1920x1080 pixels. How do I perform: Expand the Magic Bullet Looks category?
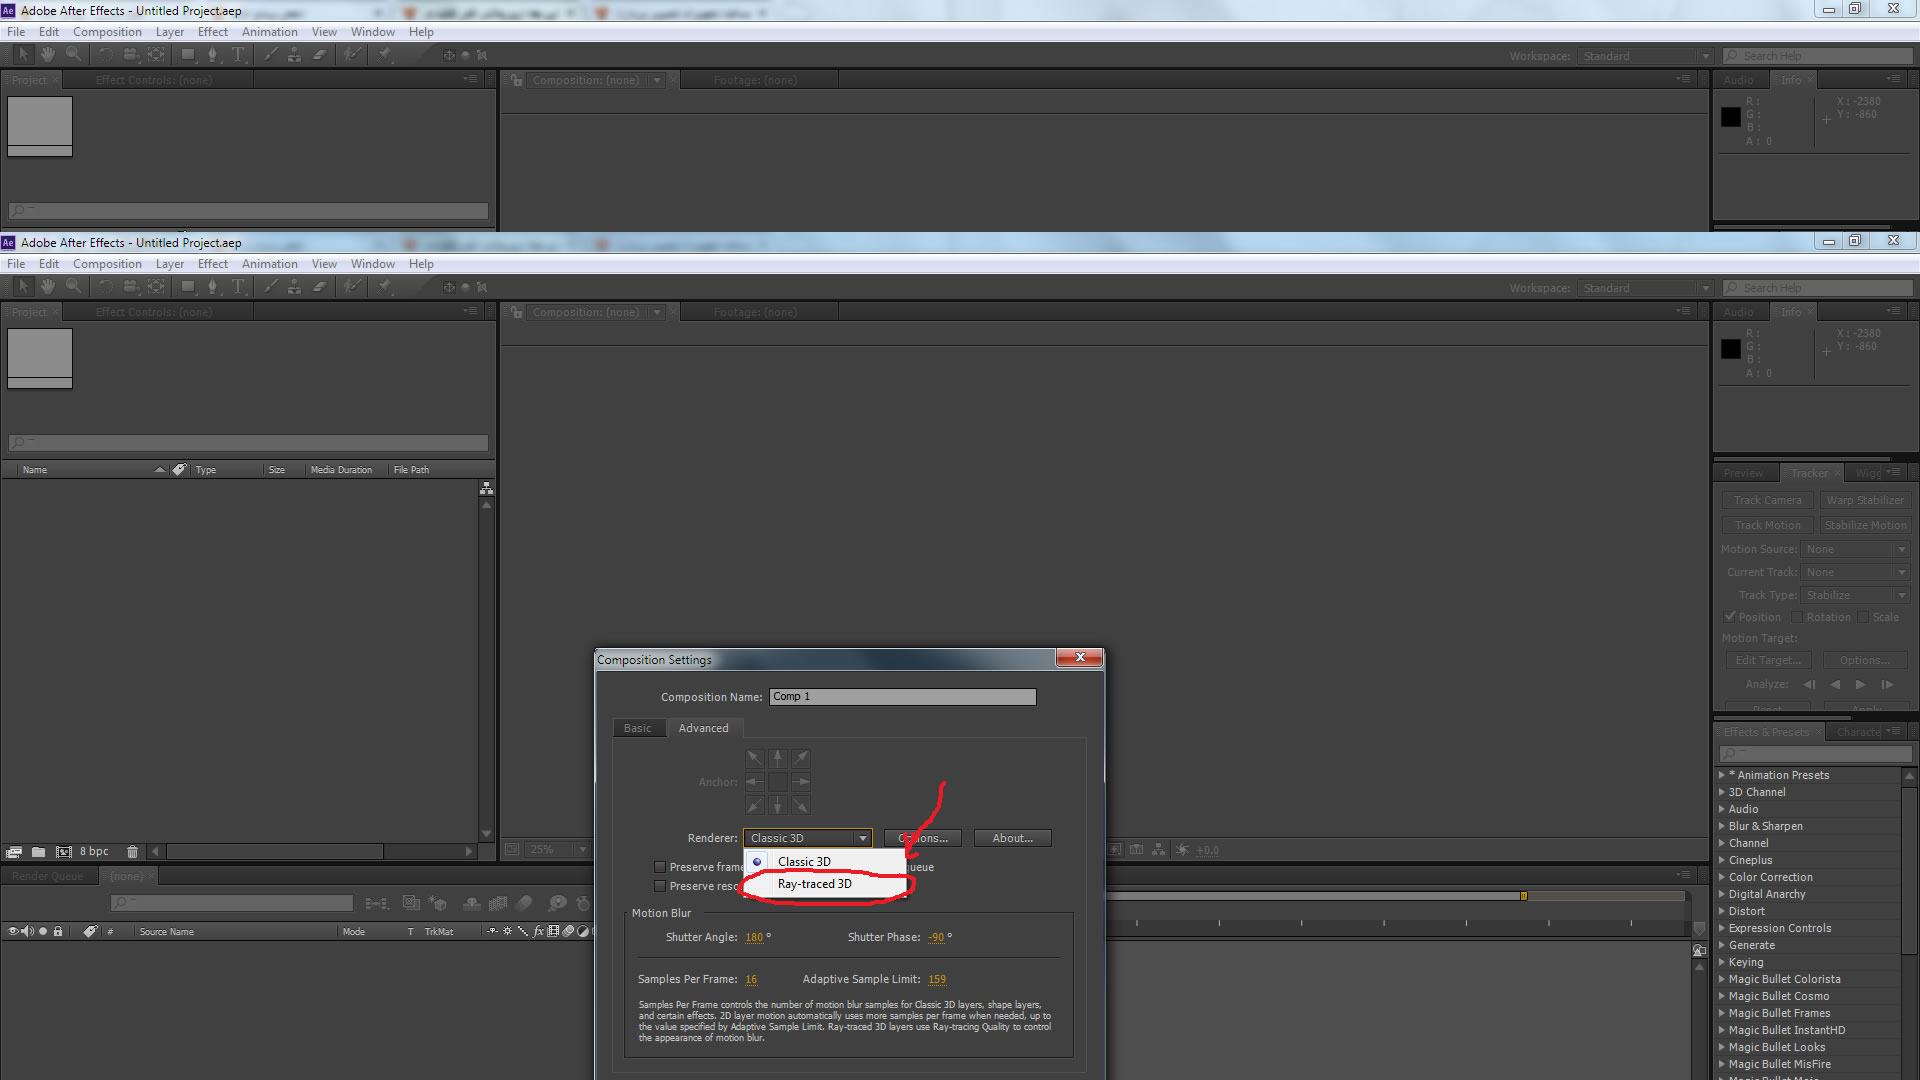coord(1722,1047)
